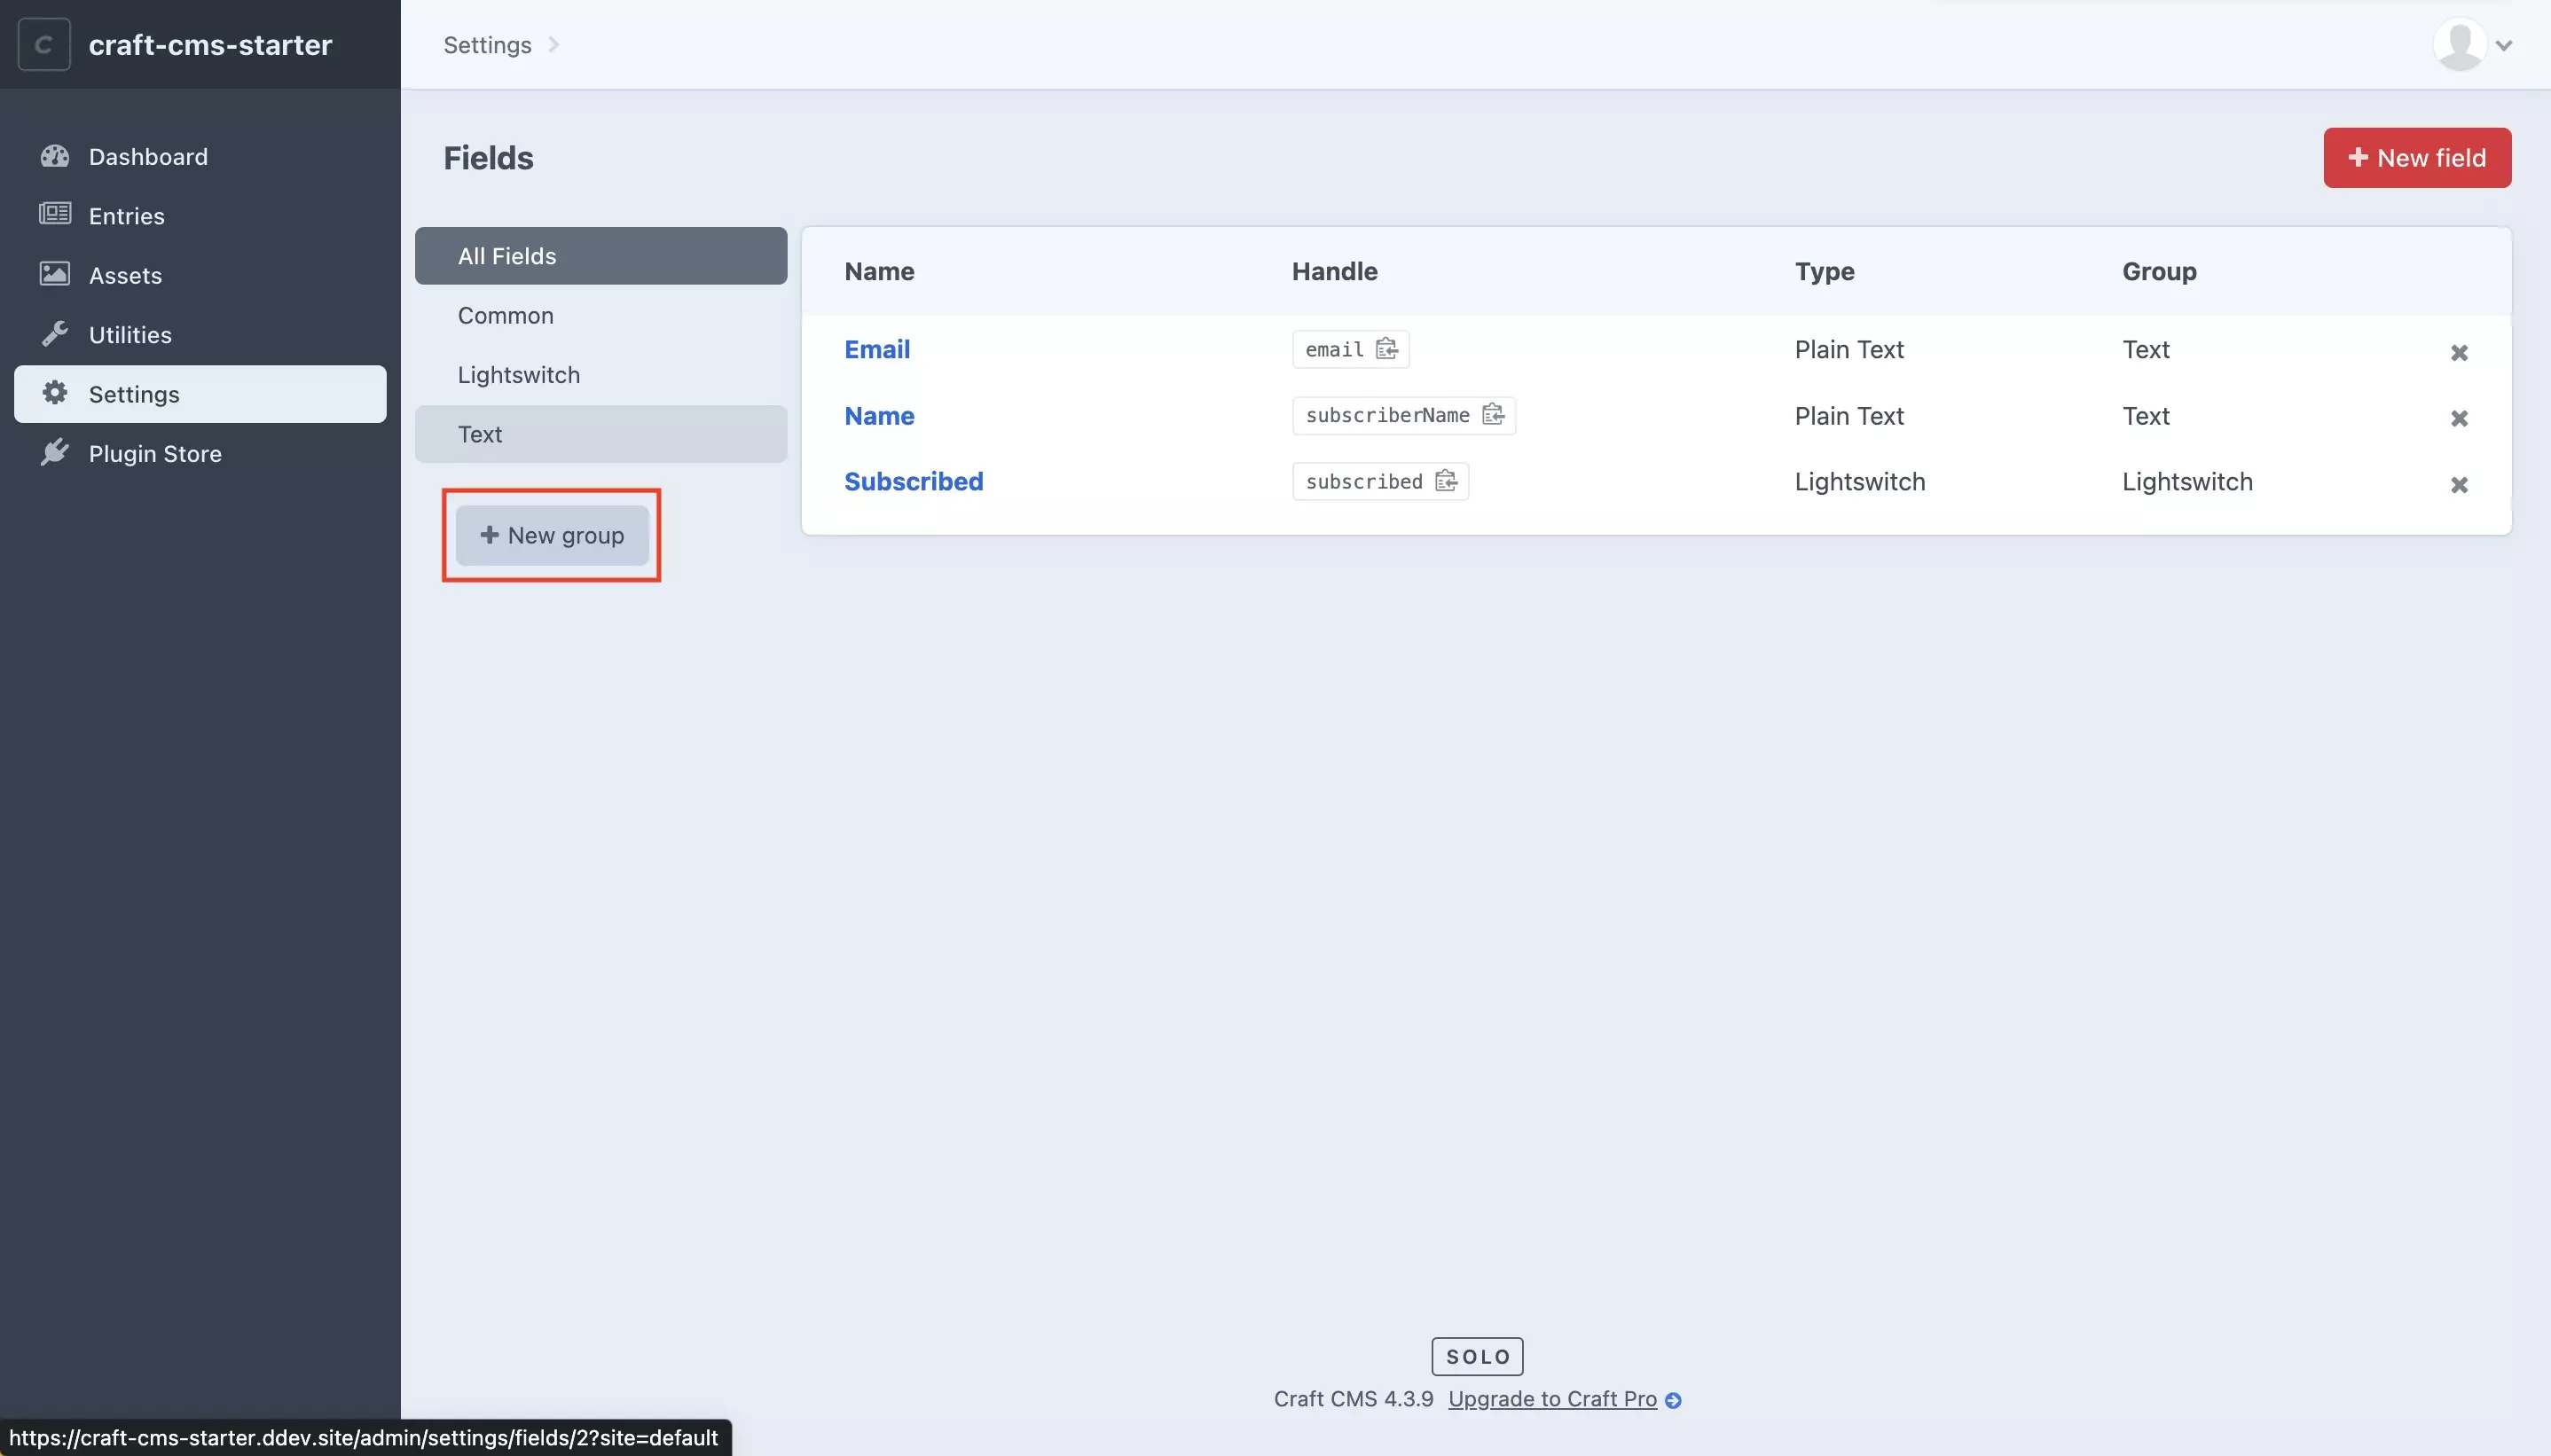Viewport: 2551px width, 1456px height.
Task: Click Lightswitch group in Subscribed row
Action: click(x=2187, y=481)
